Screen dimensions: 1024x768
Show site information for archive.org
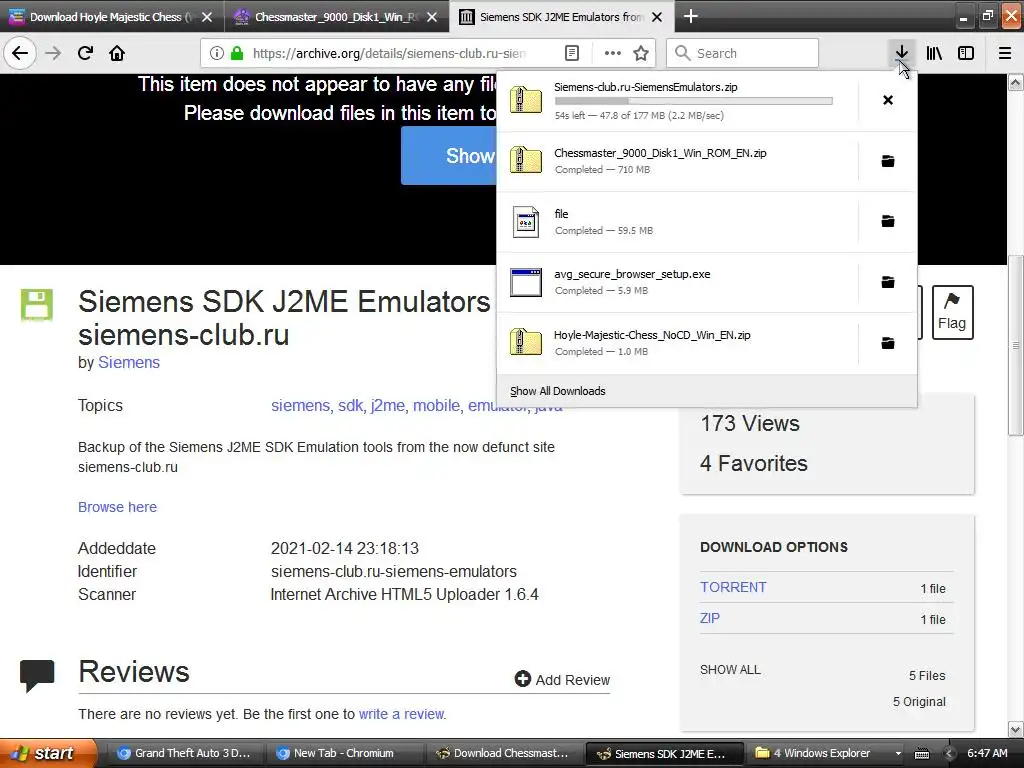click(x=217, y=53)
